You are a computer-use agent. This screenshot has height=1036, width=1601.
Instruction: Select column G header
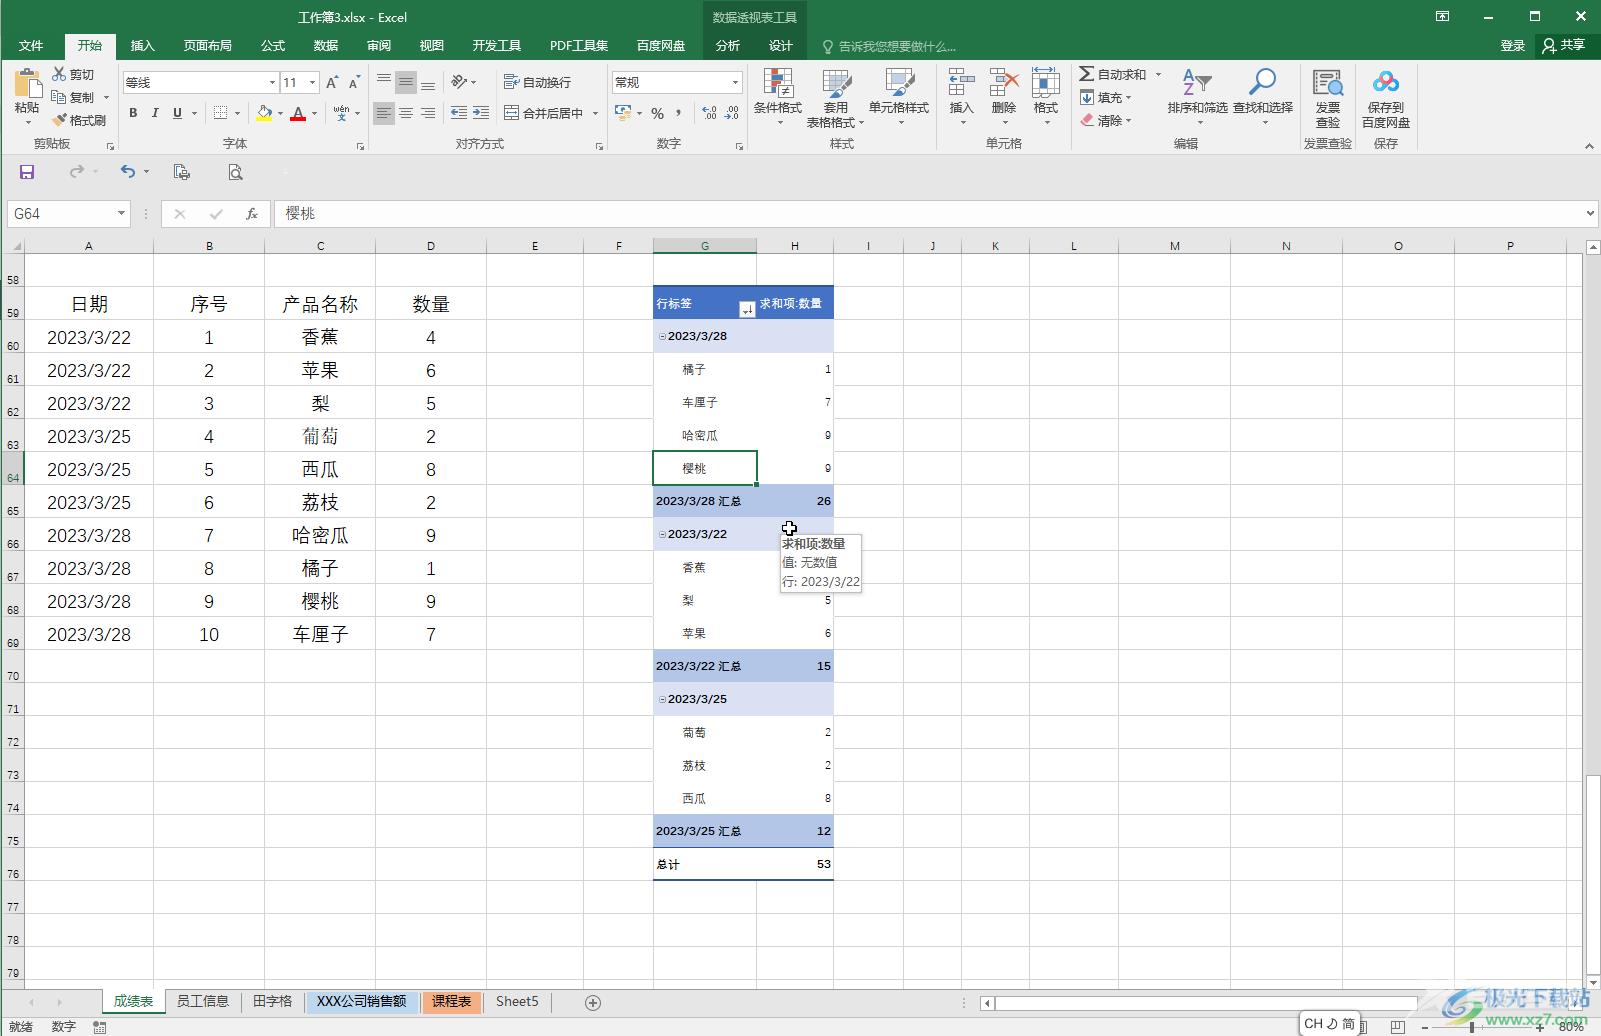[x=705, y=246]
